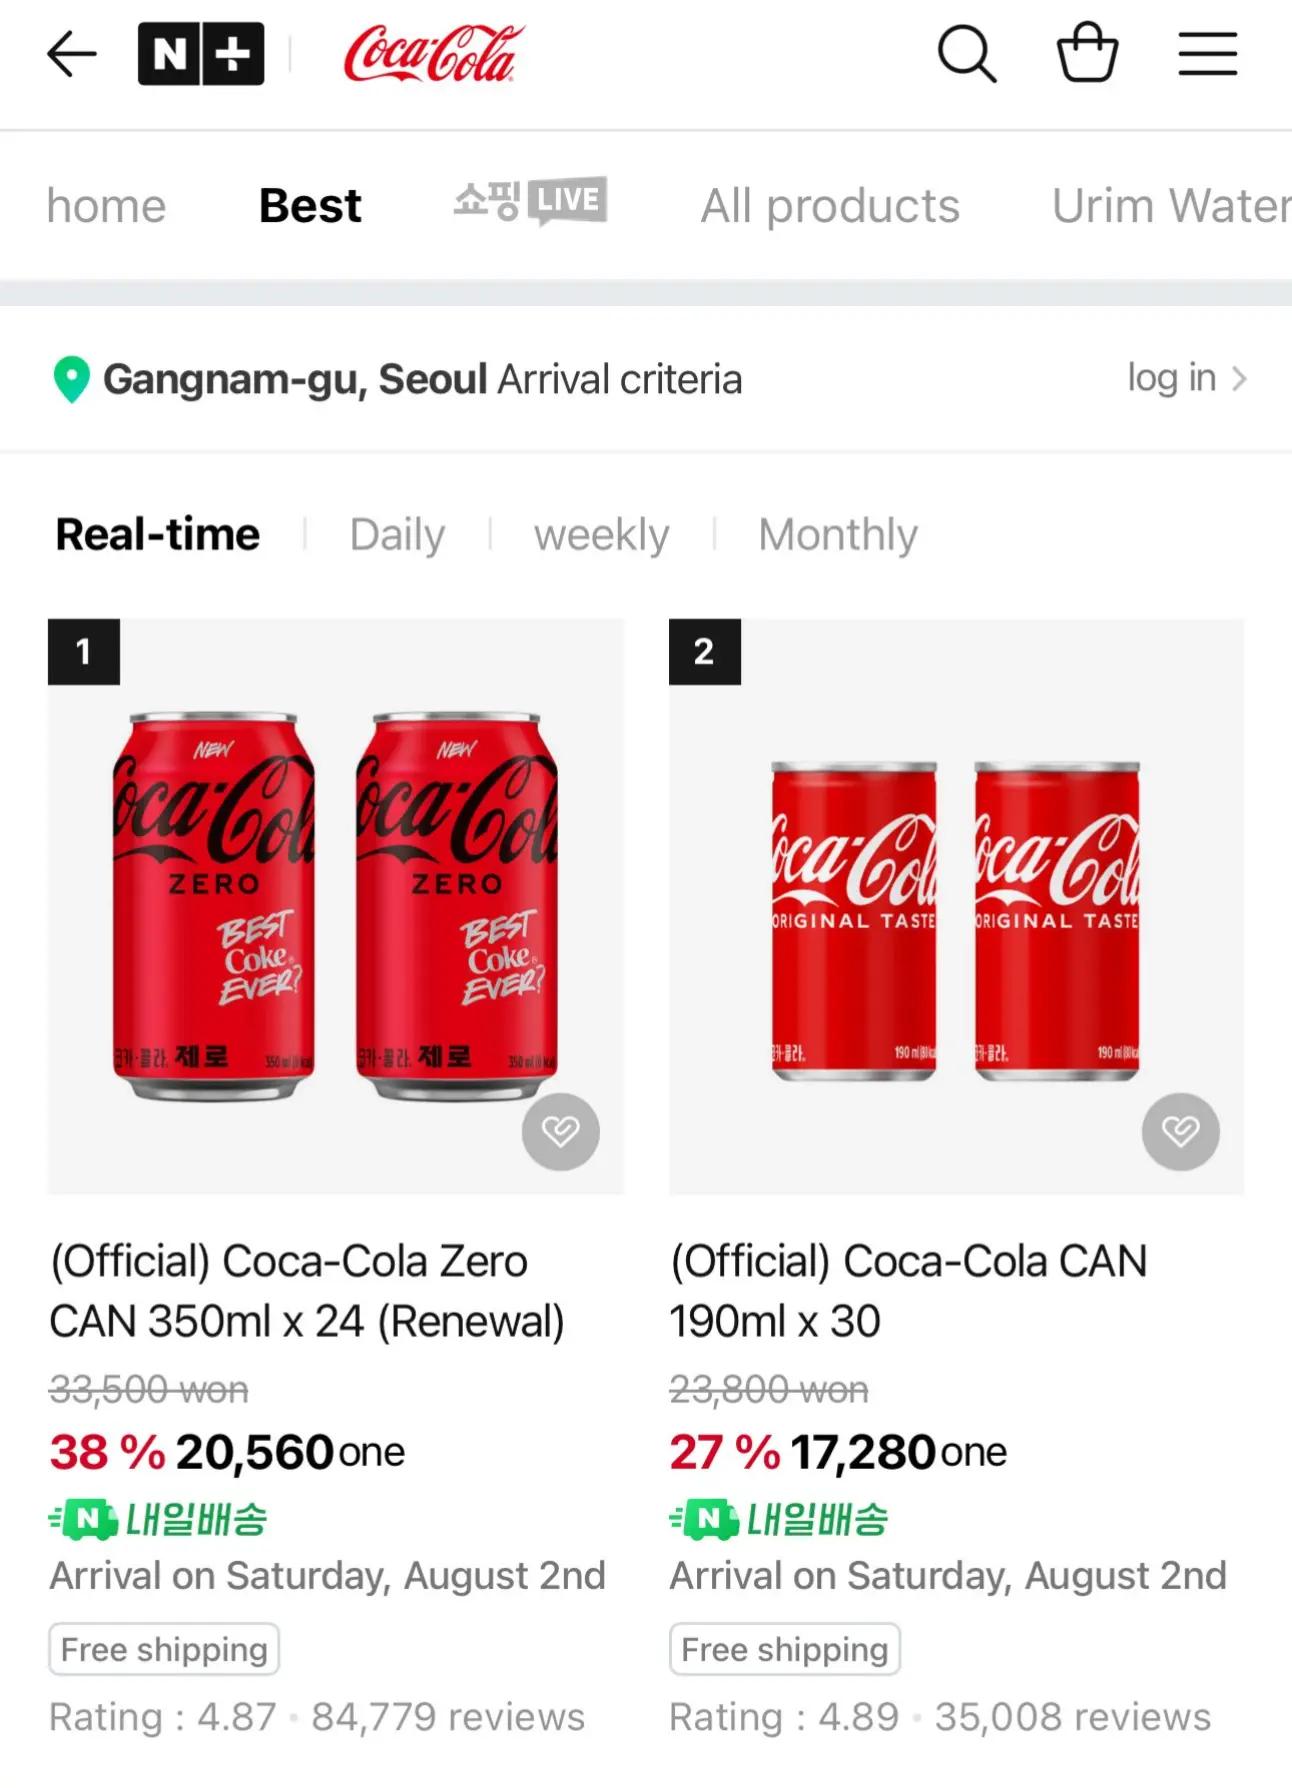Open the N+ Naver Plus logo
Screen dimensions: 1292x1788
tap(201, 54)
